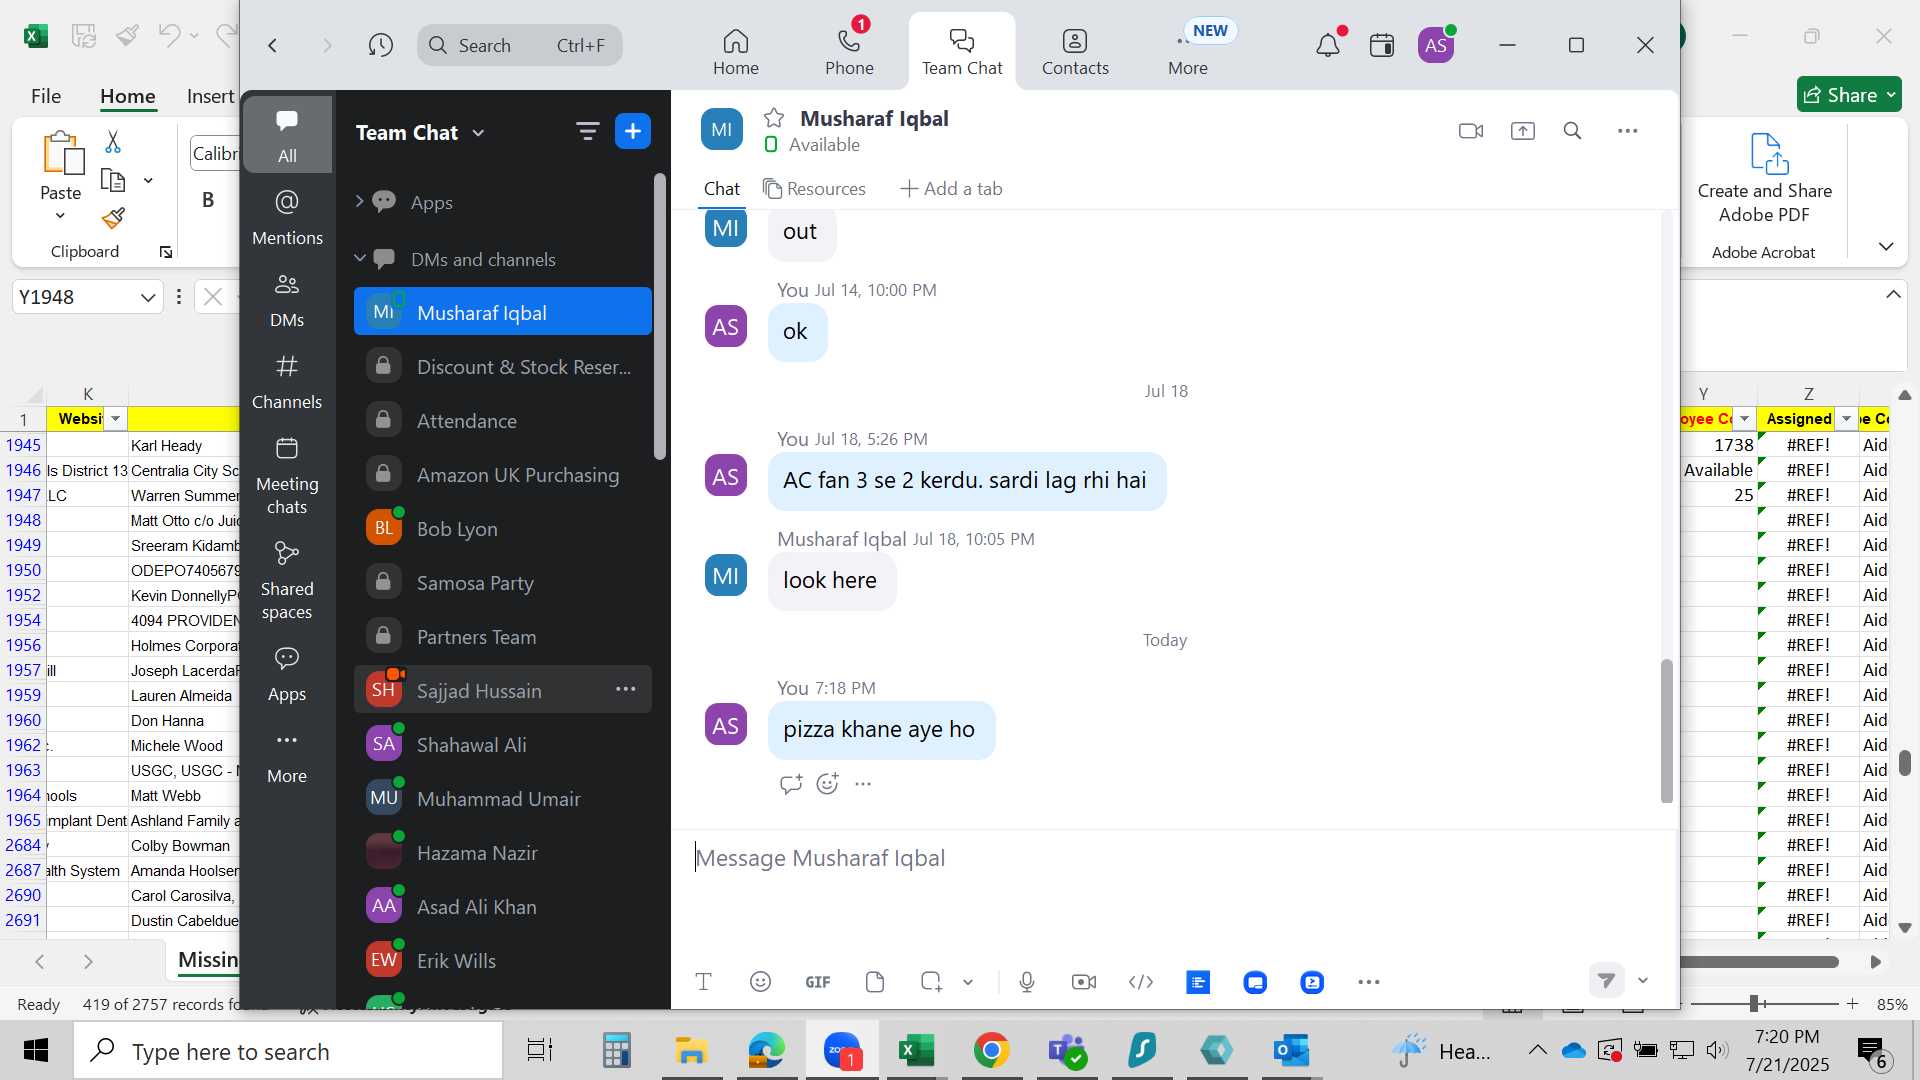
Task: Open the chat list filter icon
Action: 587,131
